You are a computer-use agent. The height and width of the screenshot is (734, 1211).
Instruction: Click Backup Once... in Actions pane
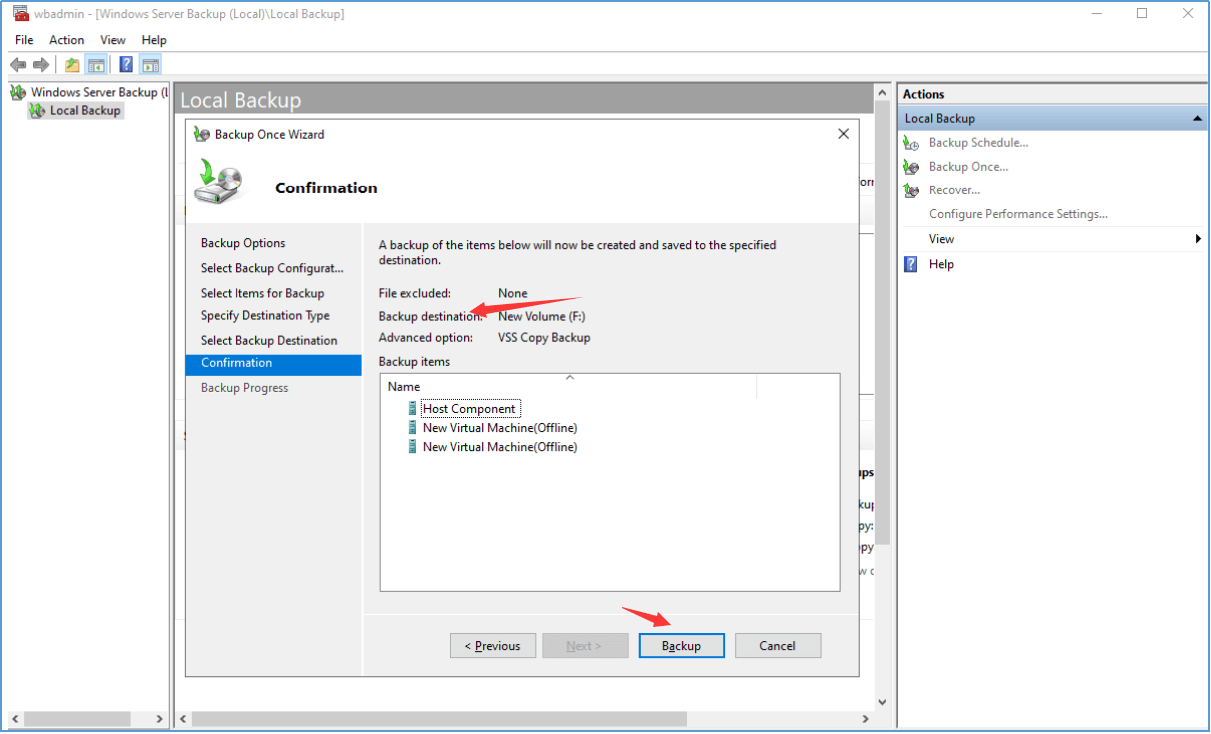(x=968, y=167)
